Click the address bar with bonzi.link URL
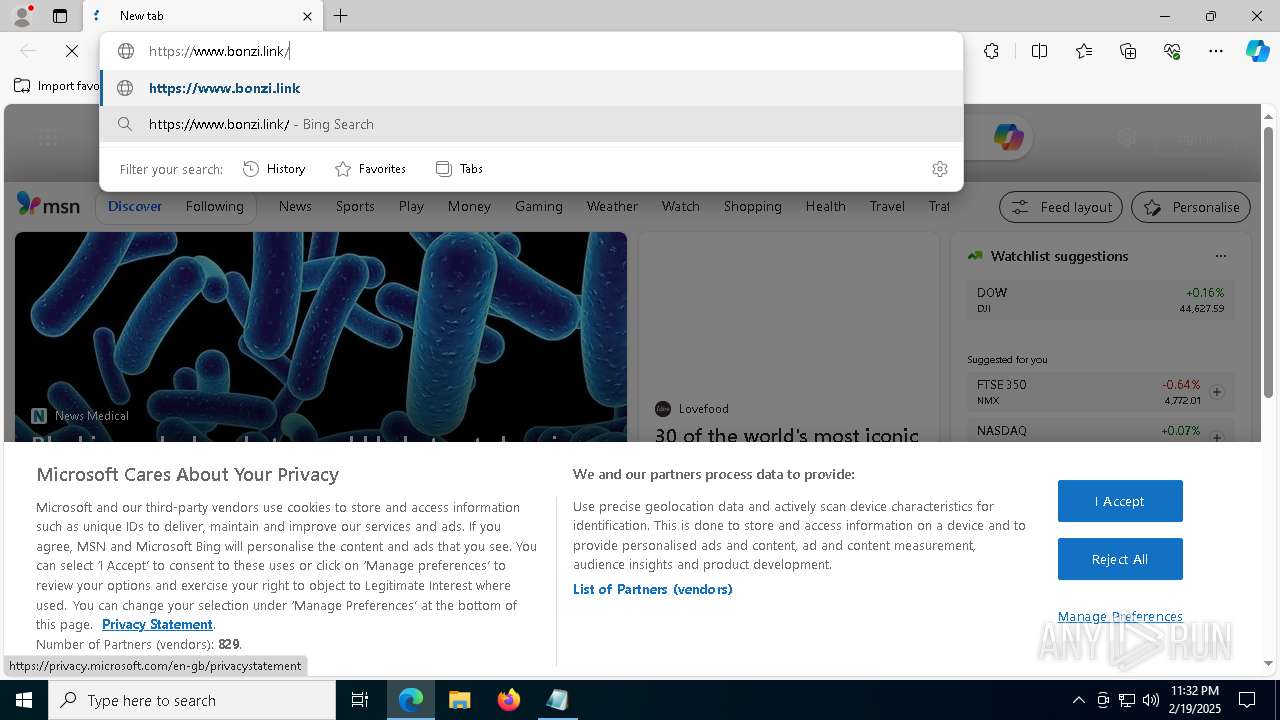 (531, 51)
